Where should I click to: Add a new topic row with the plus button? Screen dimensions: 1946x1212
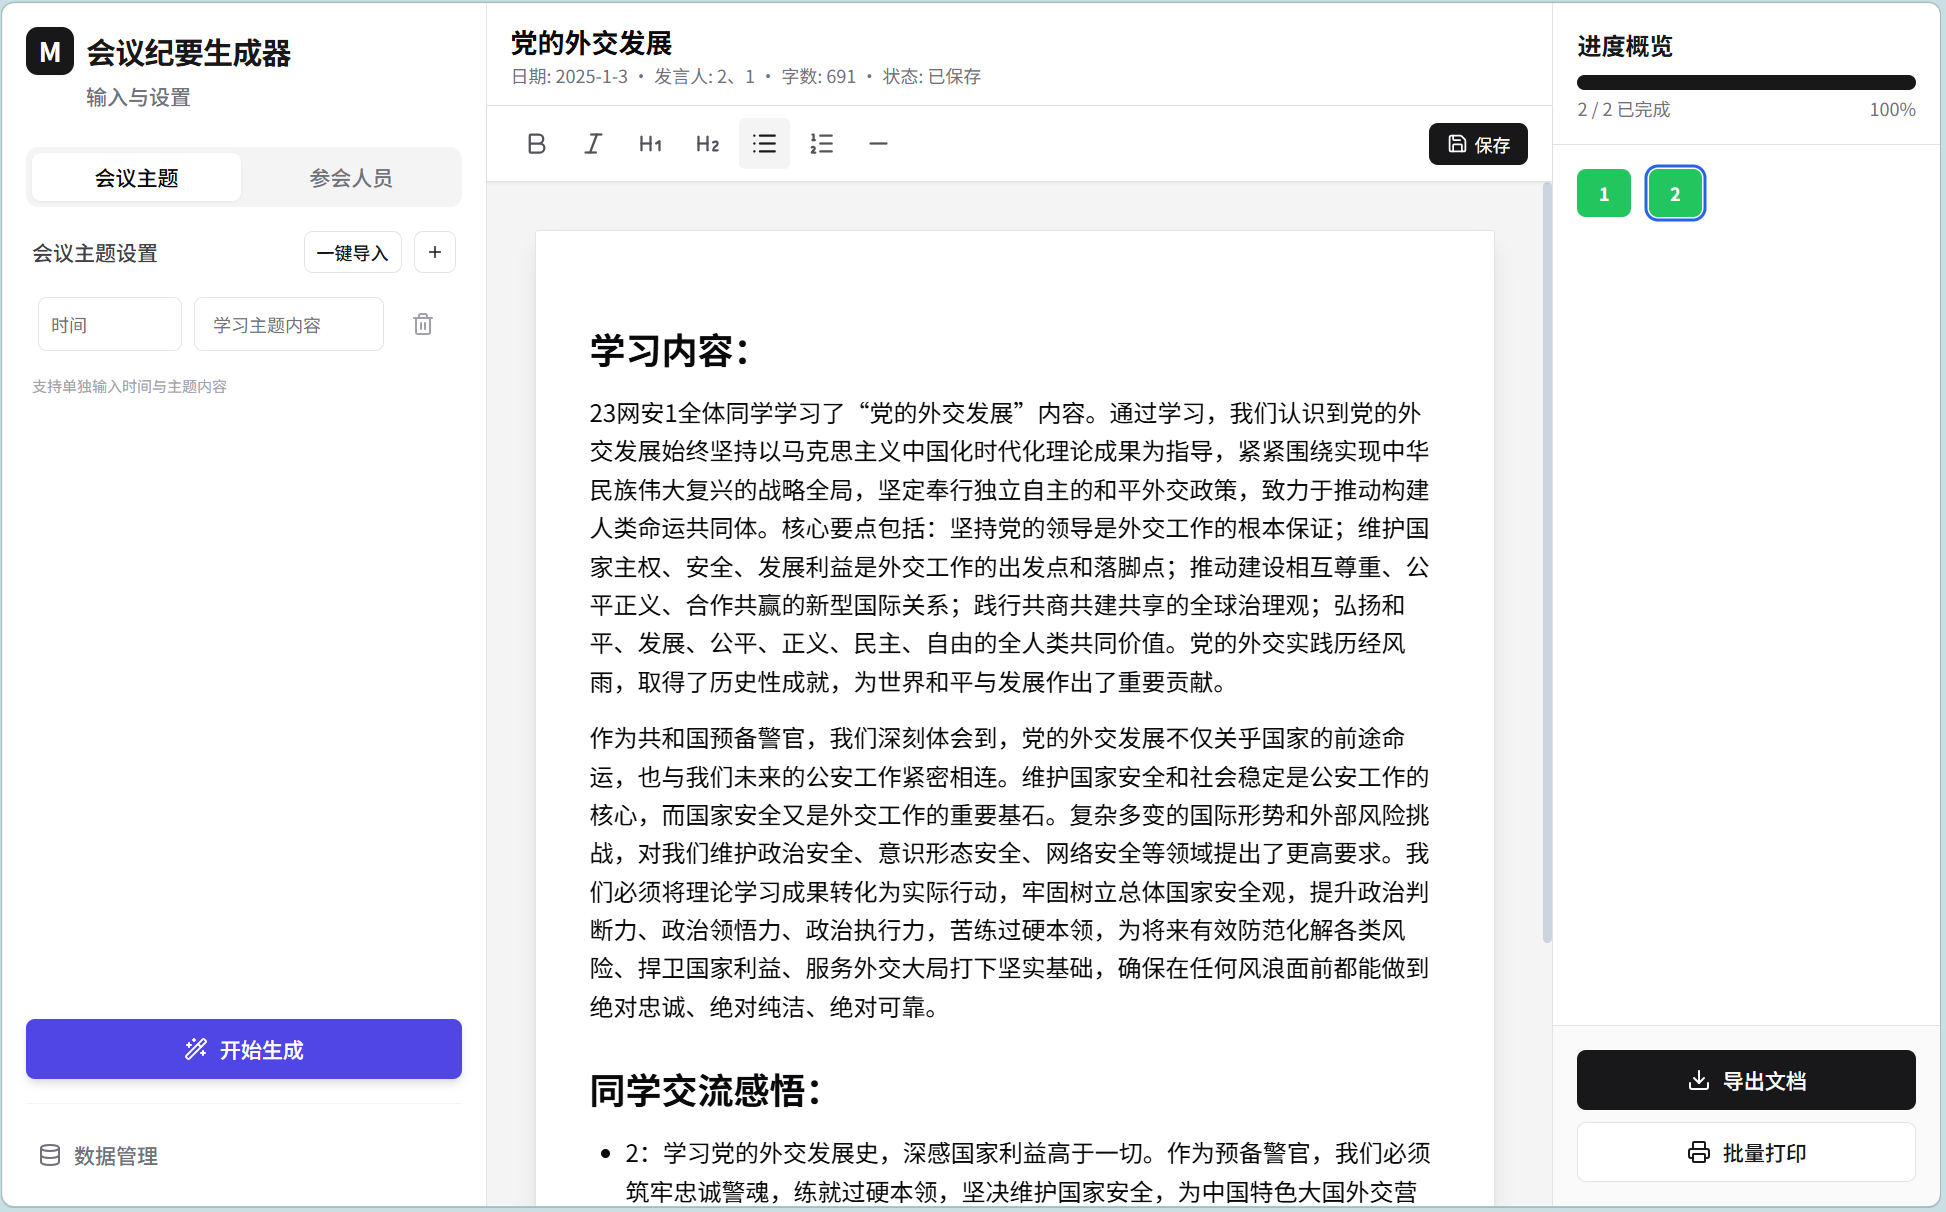[435, 252]
